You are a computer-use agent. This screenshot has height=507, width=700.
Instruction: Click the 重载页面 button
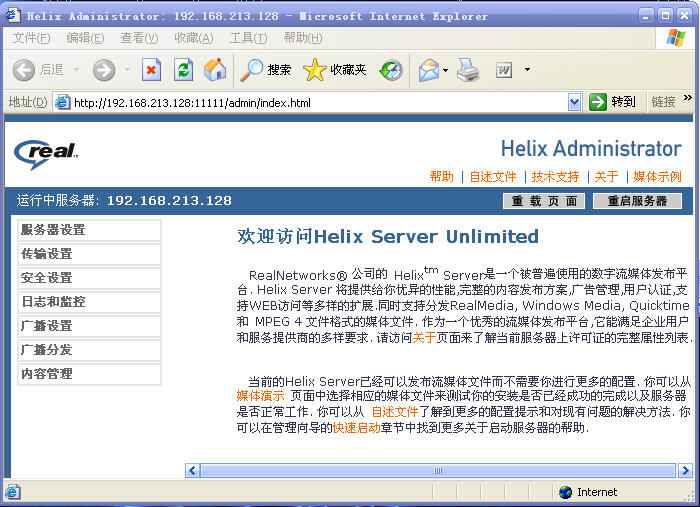(x=543, y=201)
